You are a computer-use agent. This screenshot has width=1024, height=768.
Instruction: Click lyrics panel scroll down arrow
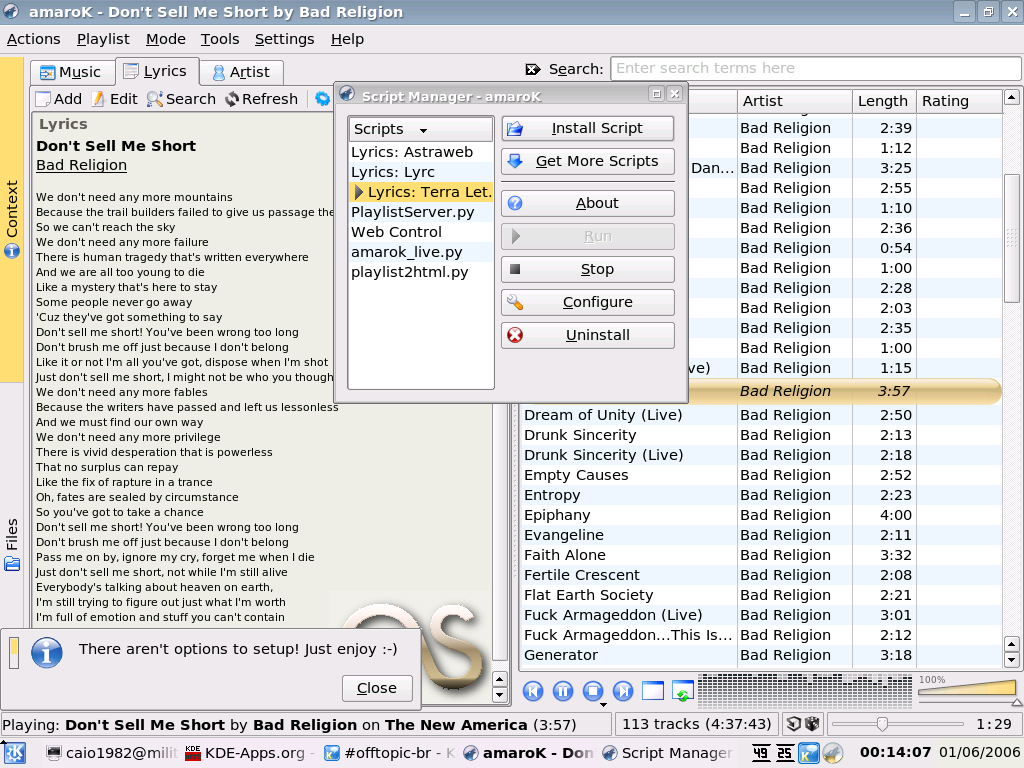tap(500, 695)
